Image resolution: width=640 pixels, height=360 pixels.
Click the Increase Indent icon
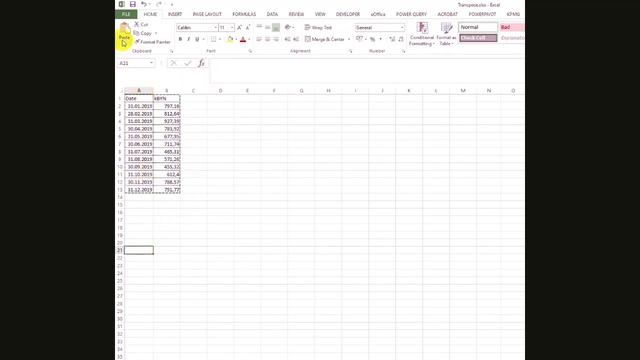(x=296, y=39)
